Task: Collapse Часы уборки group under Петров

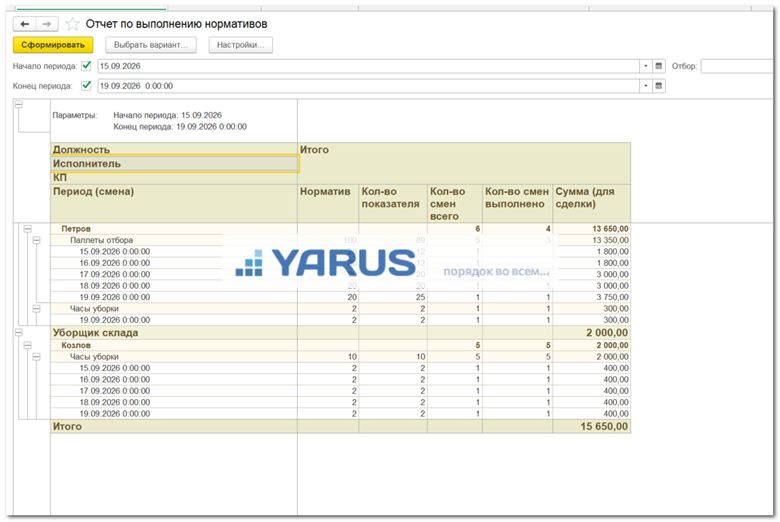Action: click(x=36, y=309)
